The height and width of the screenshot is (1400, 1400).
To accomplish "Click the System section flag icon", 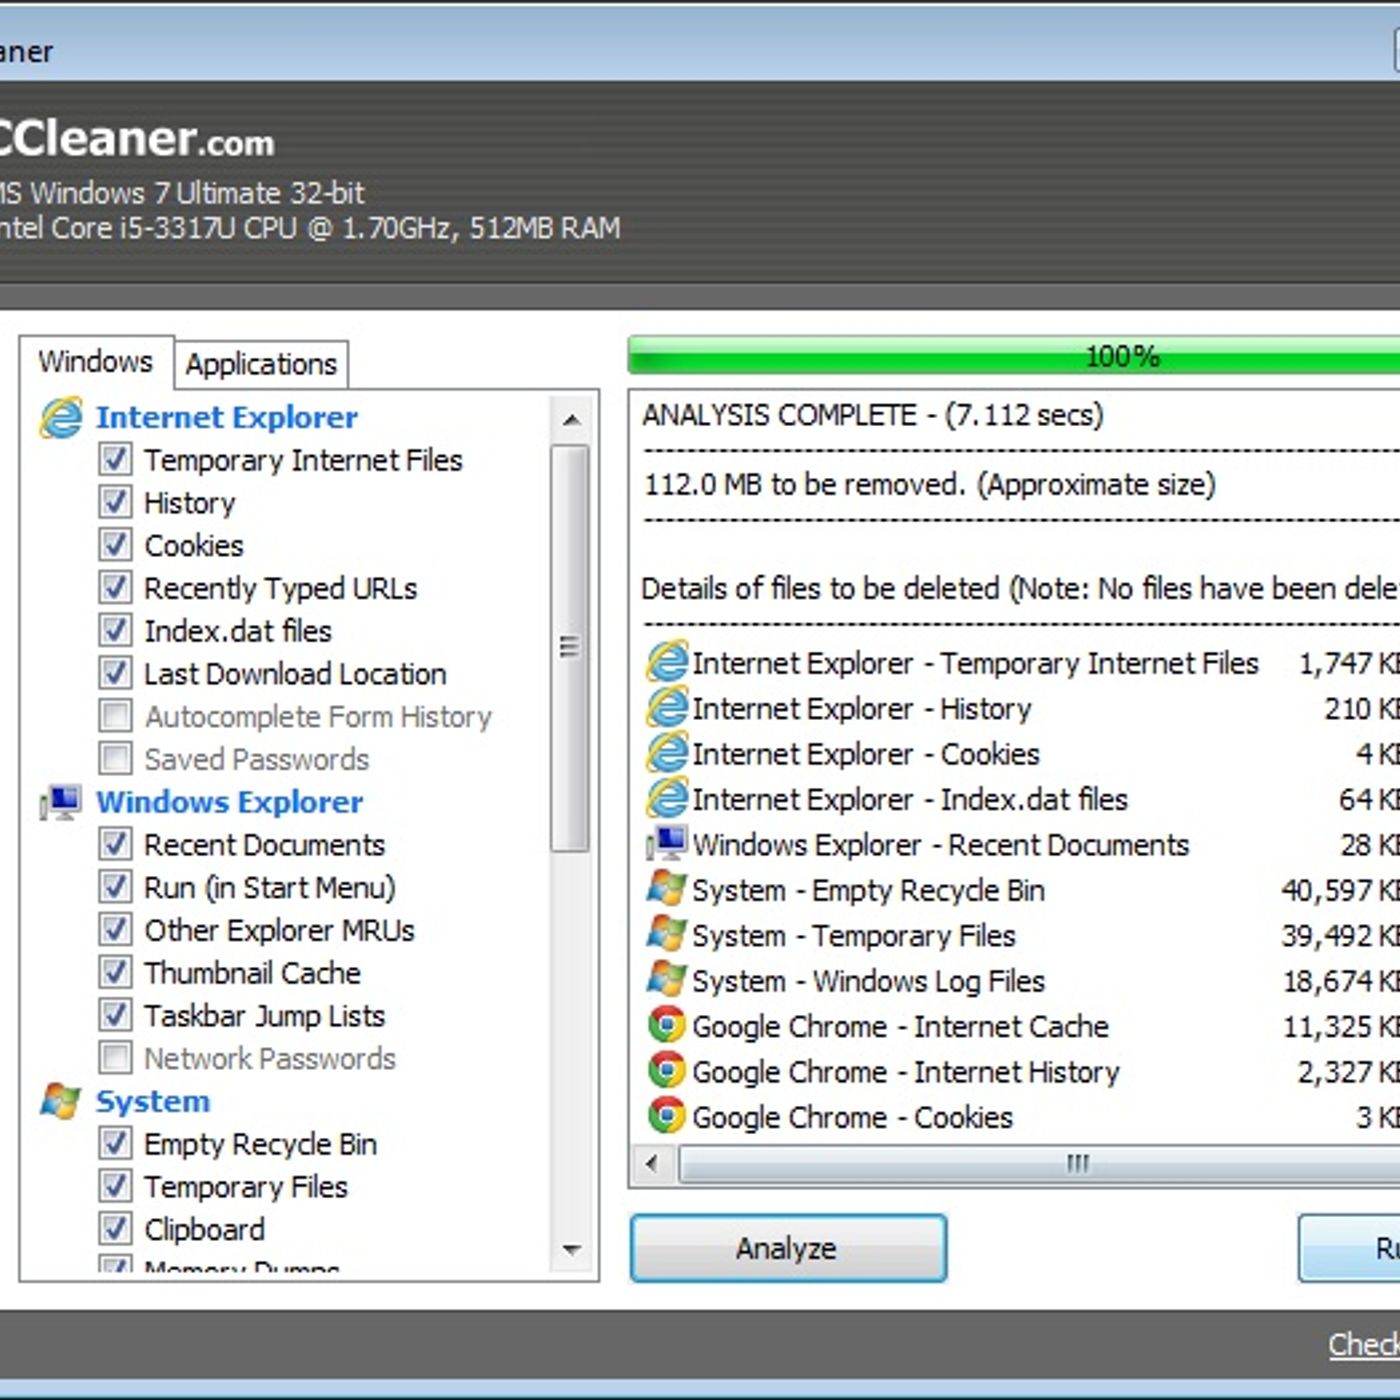I will click(61, 1101).
